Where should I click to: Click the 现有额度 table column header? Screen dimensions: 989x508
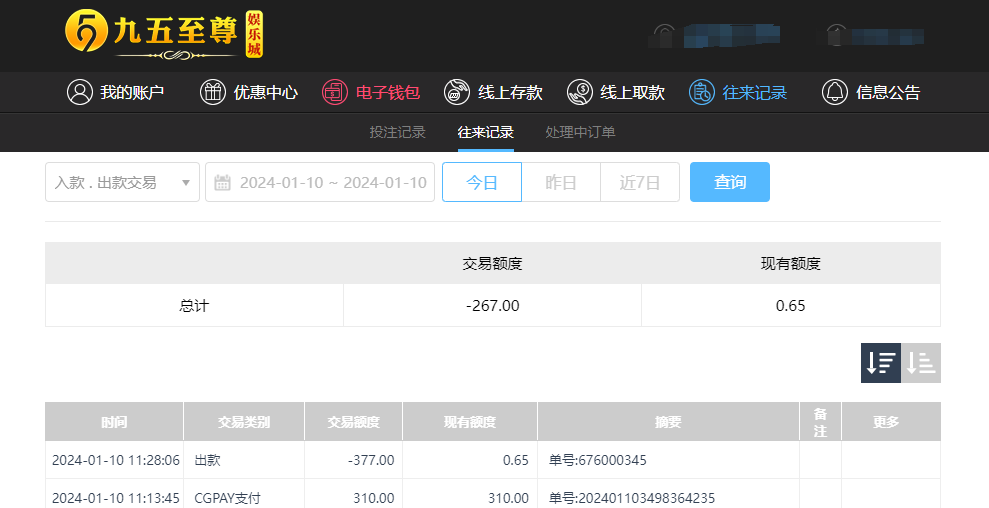pos(470,422)
